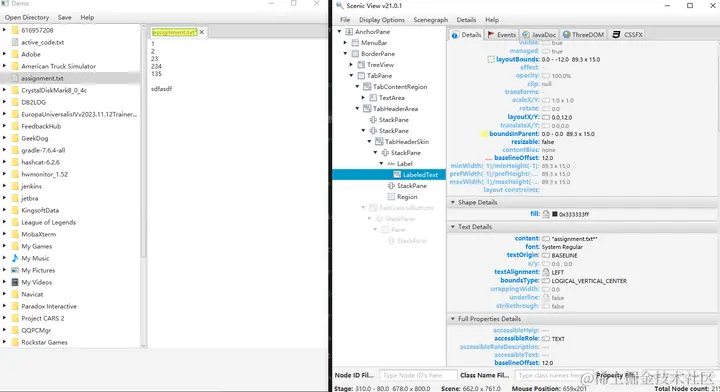The height and width of the screenshot is (392, 720).
Task: Collapse the TabHeaderArea node
Action: point(357,109)
